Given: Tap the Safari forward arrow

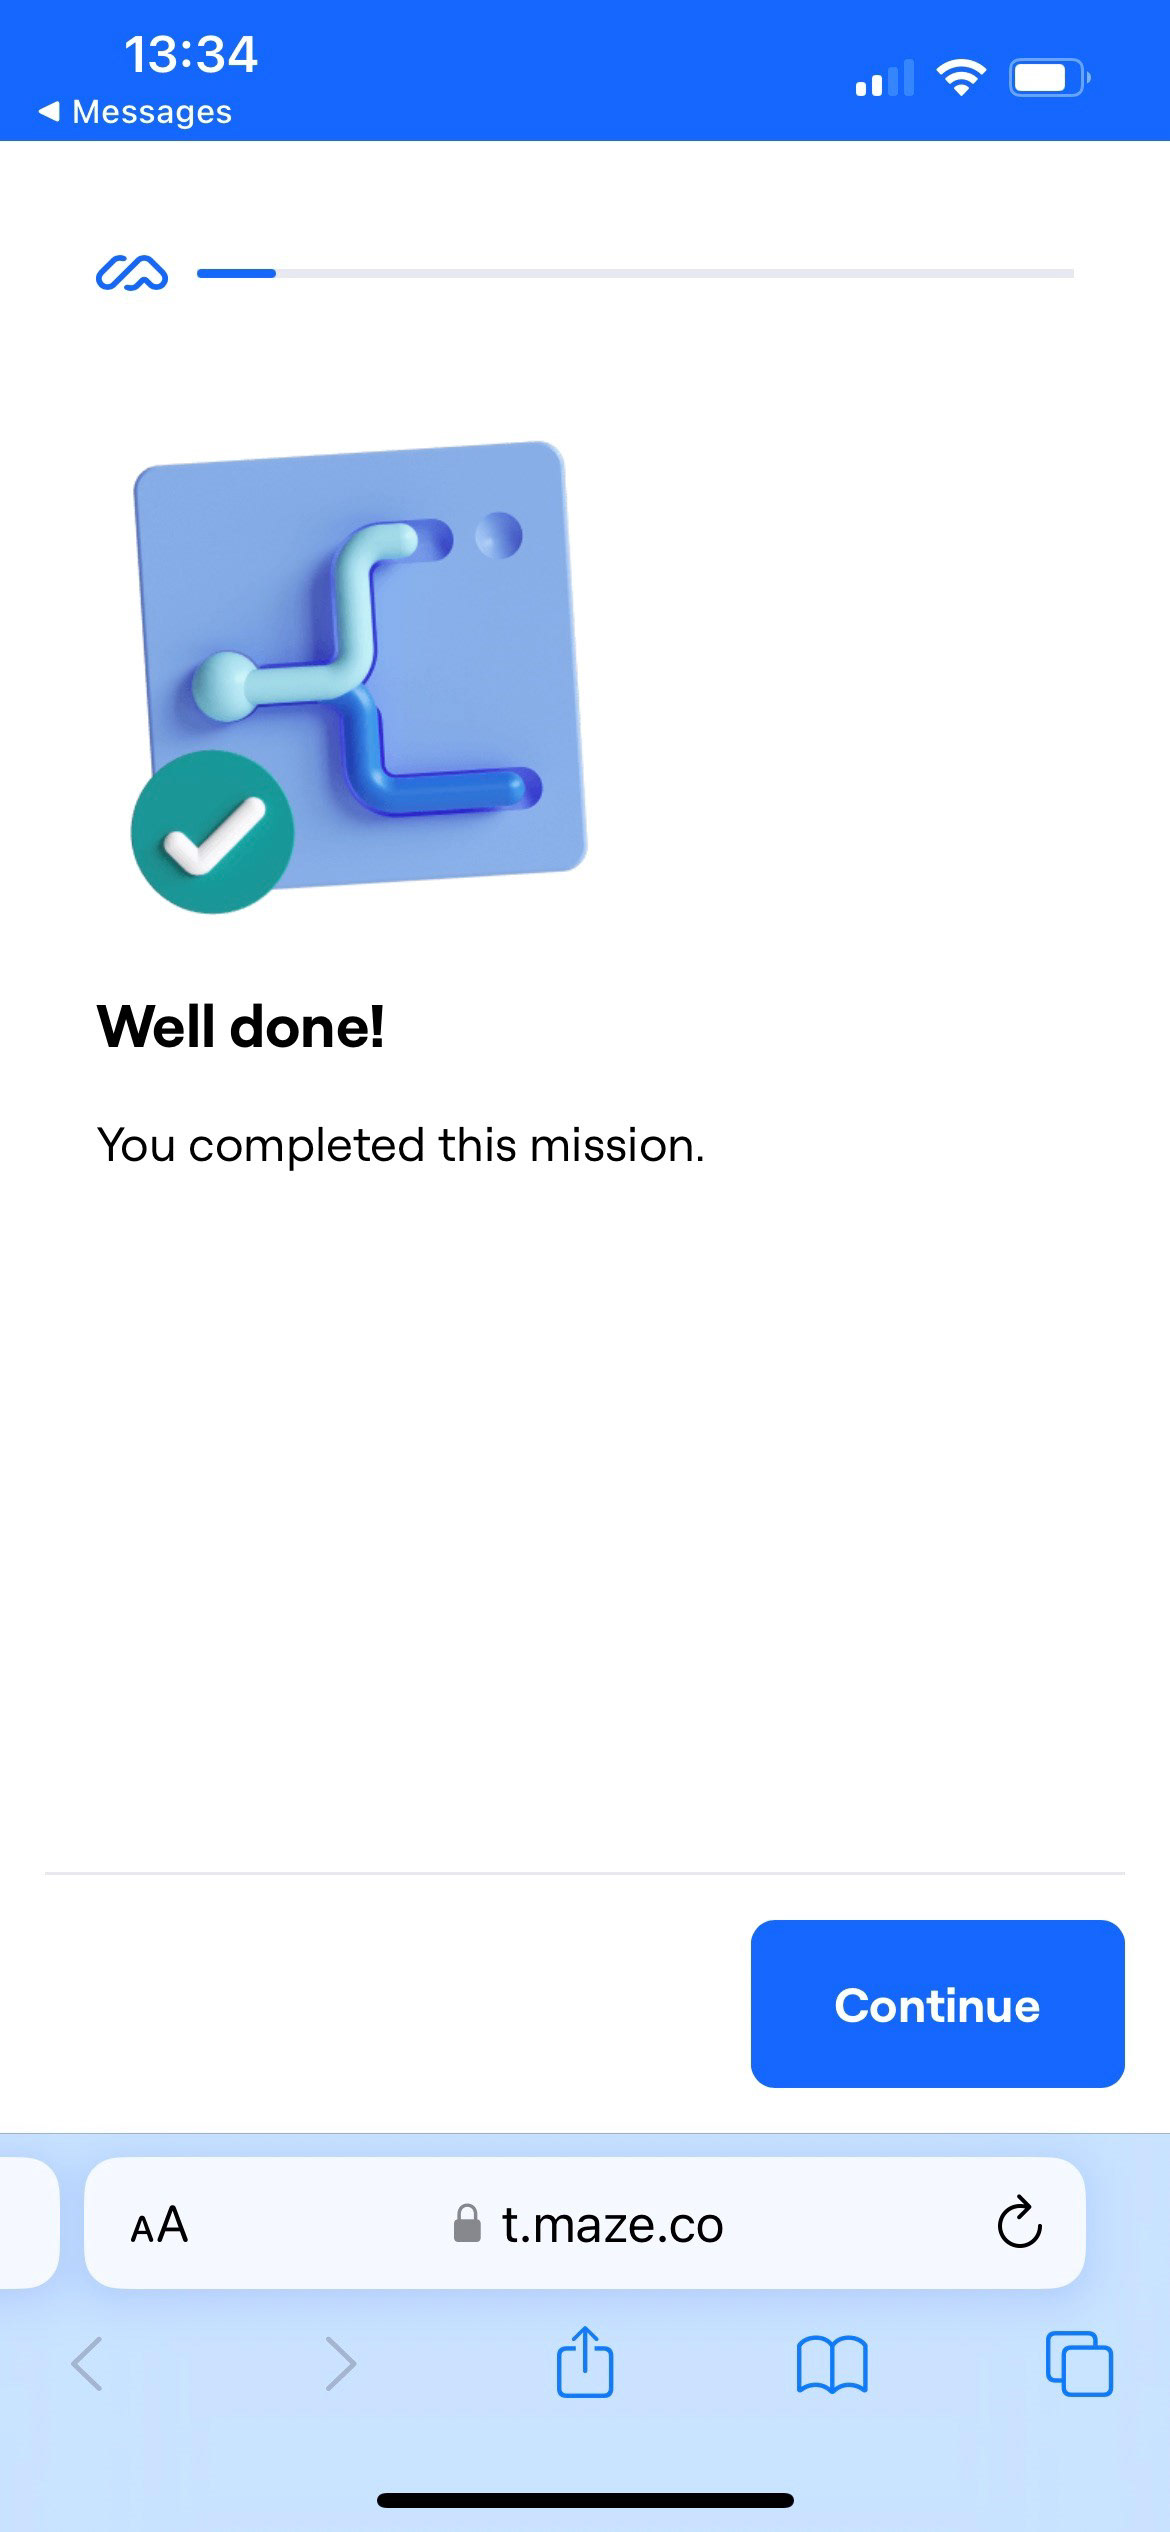Looking at the screenshot, I should [340, 2364].
